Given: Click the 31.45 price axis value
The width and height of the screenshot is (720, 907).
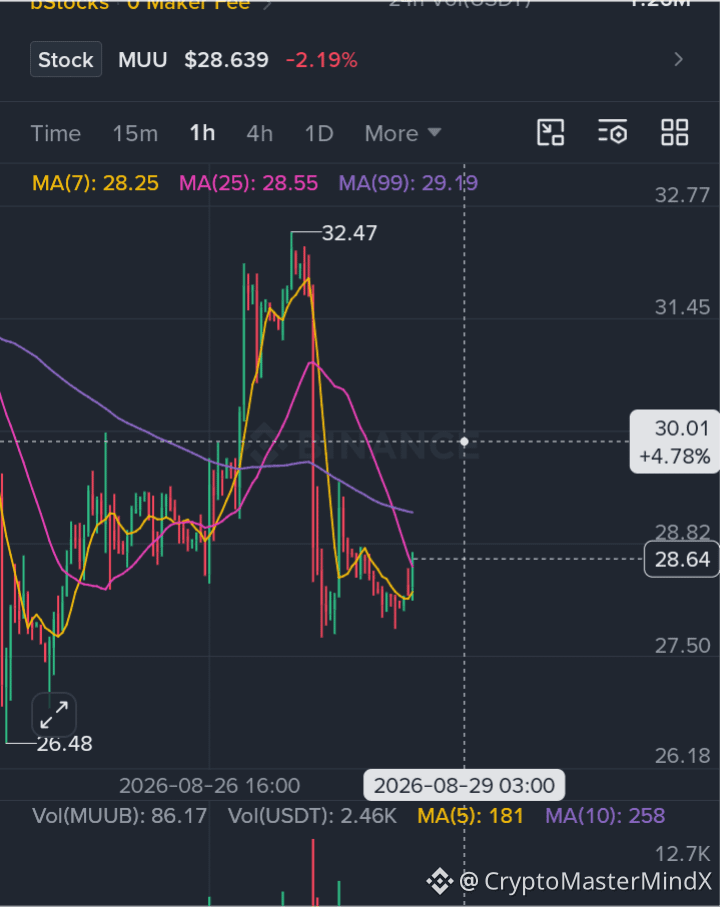Looking at the screenshot, I should [x=682, y=307].
